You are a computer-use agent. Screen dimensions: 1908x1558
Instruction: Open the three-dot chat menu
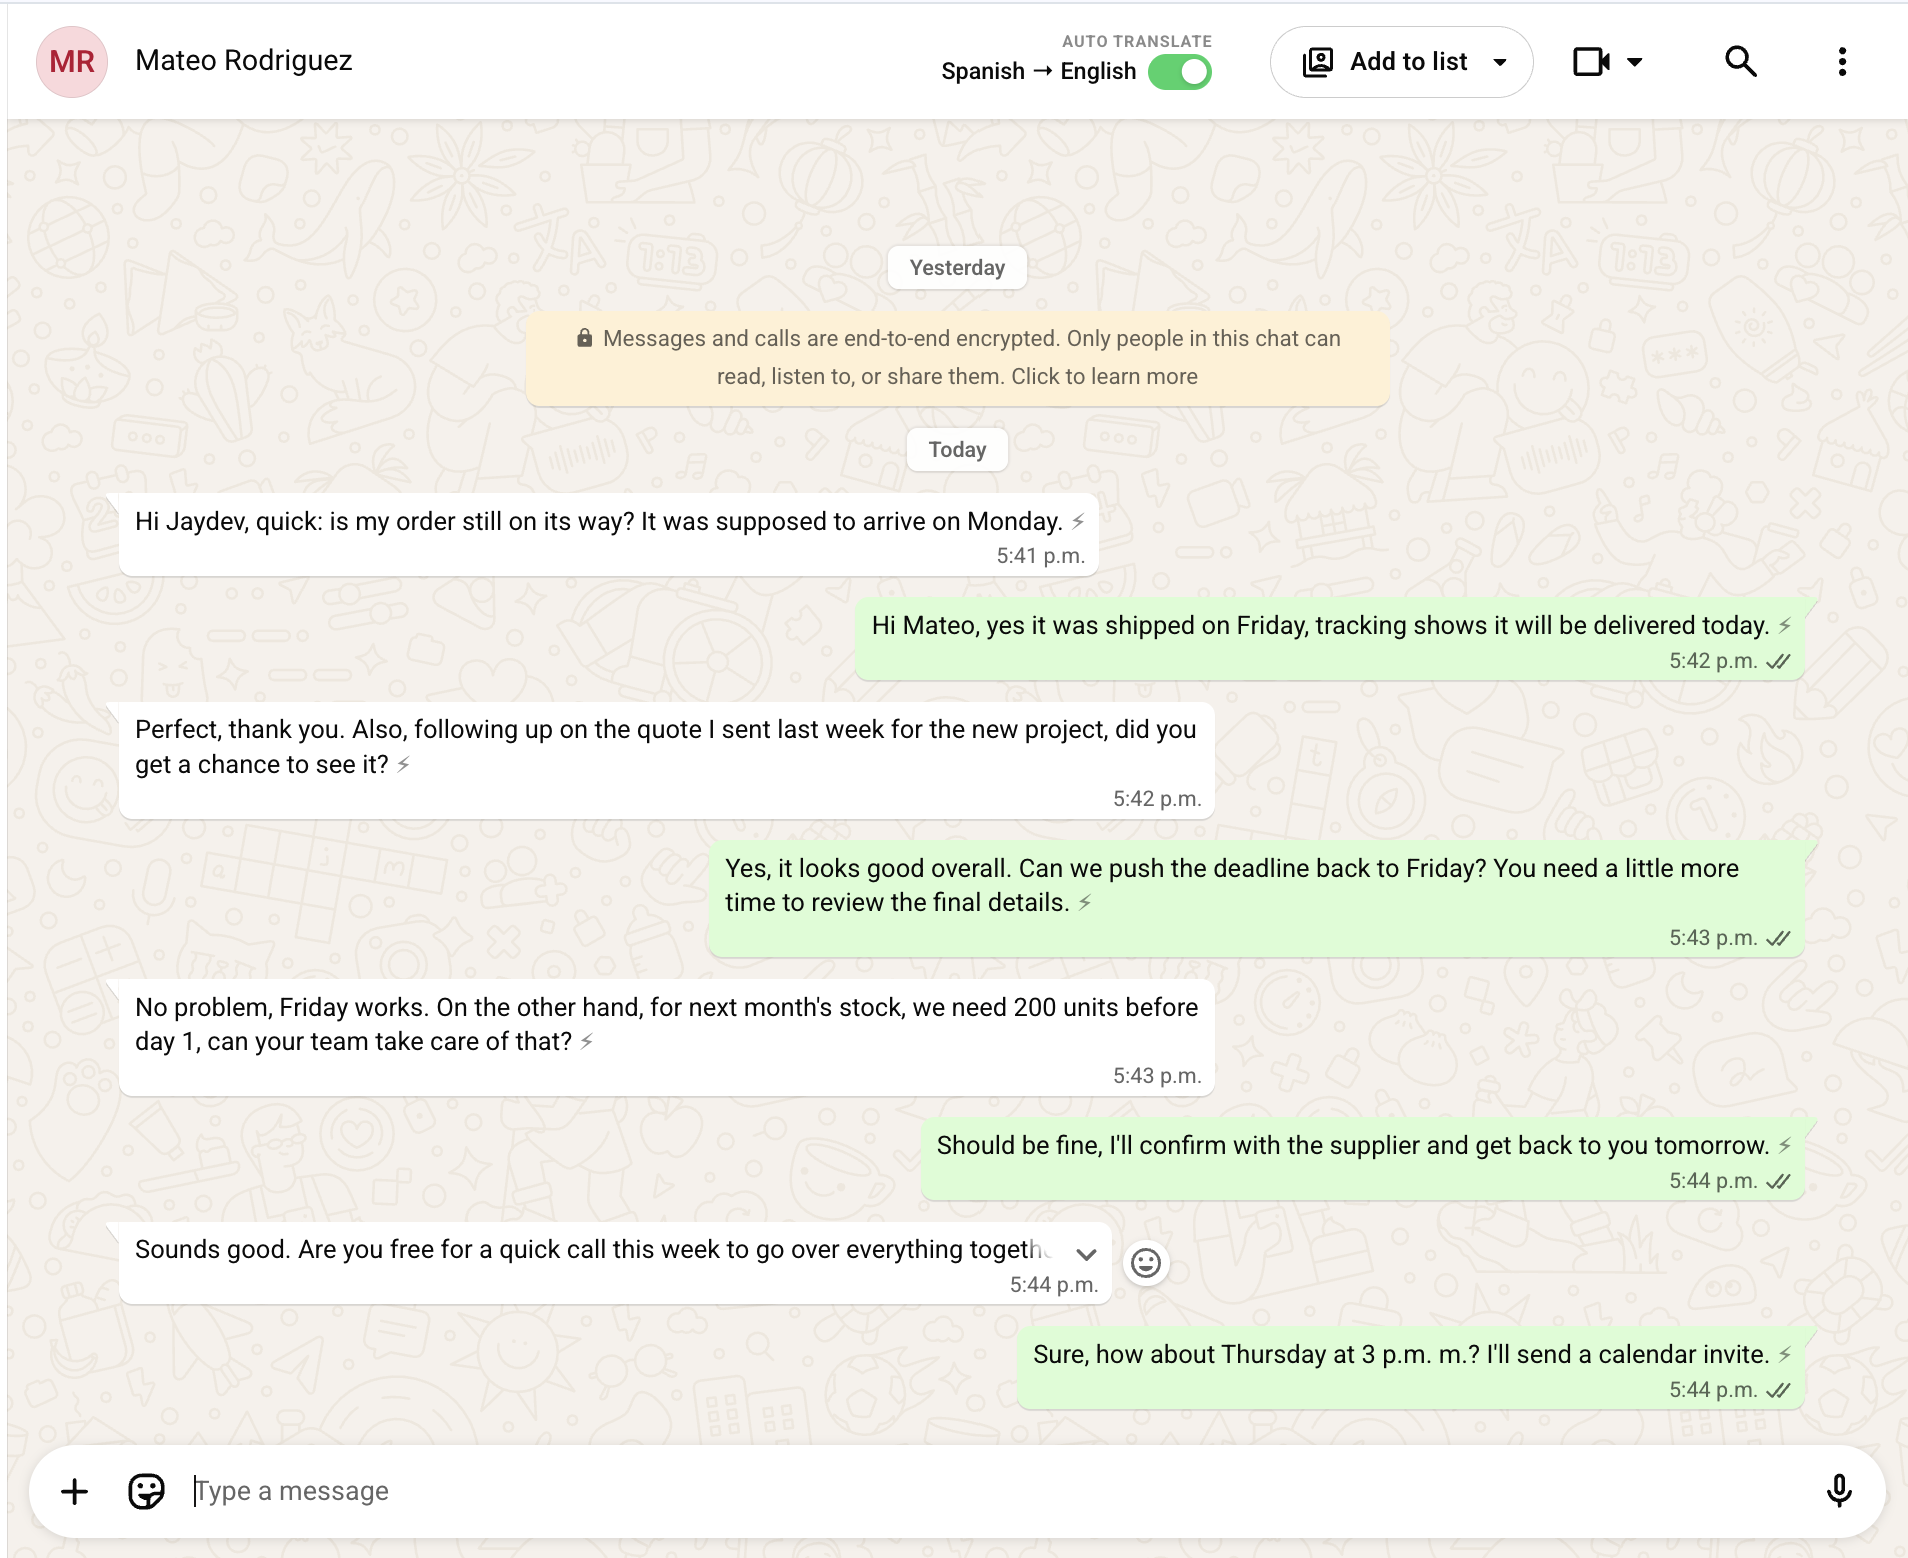[1842, 62]
